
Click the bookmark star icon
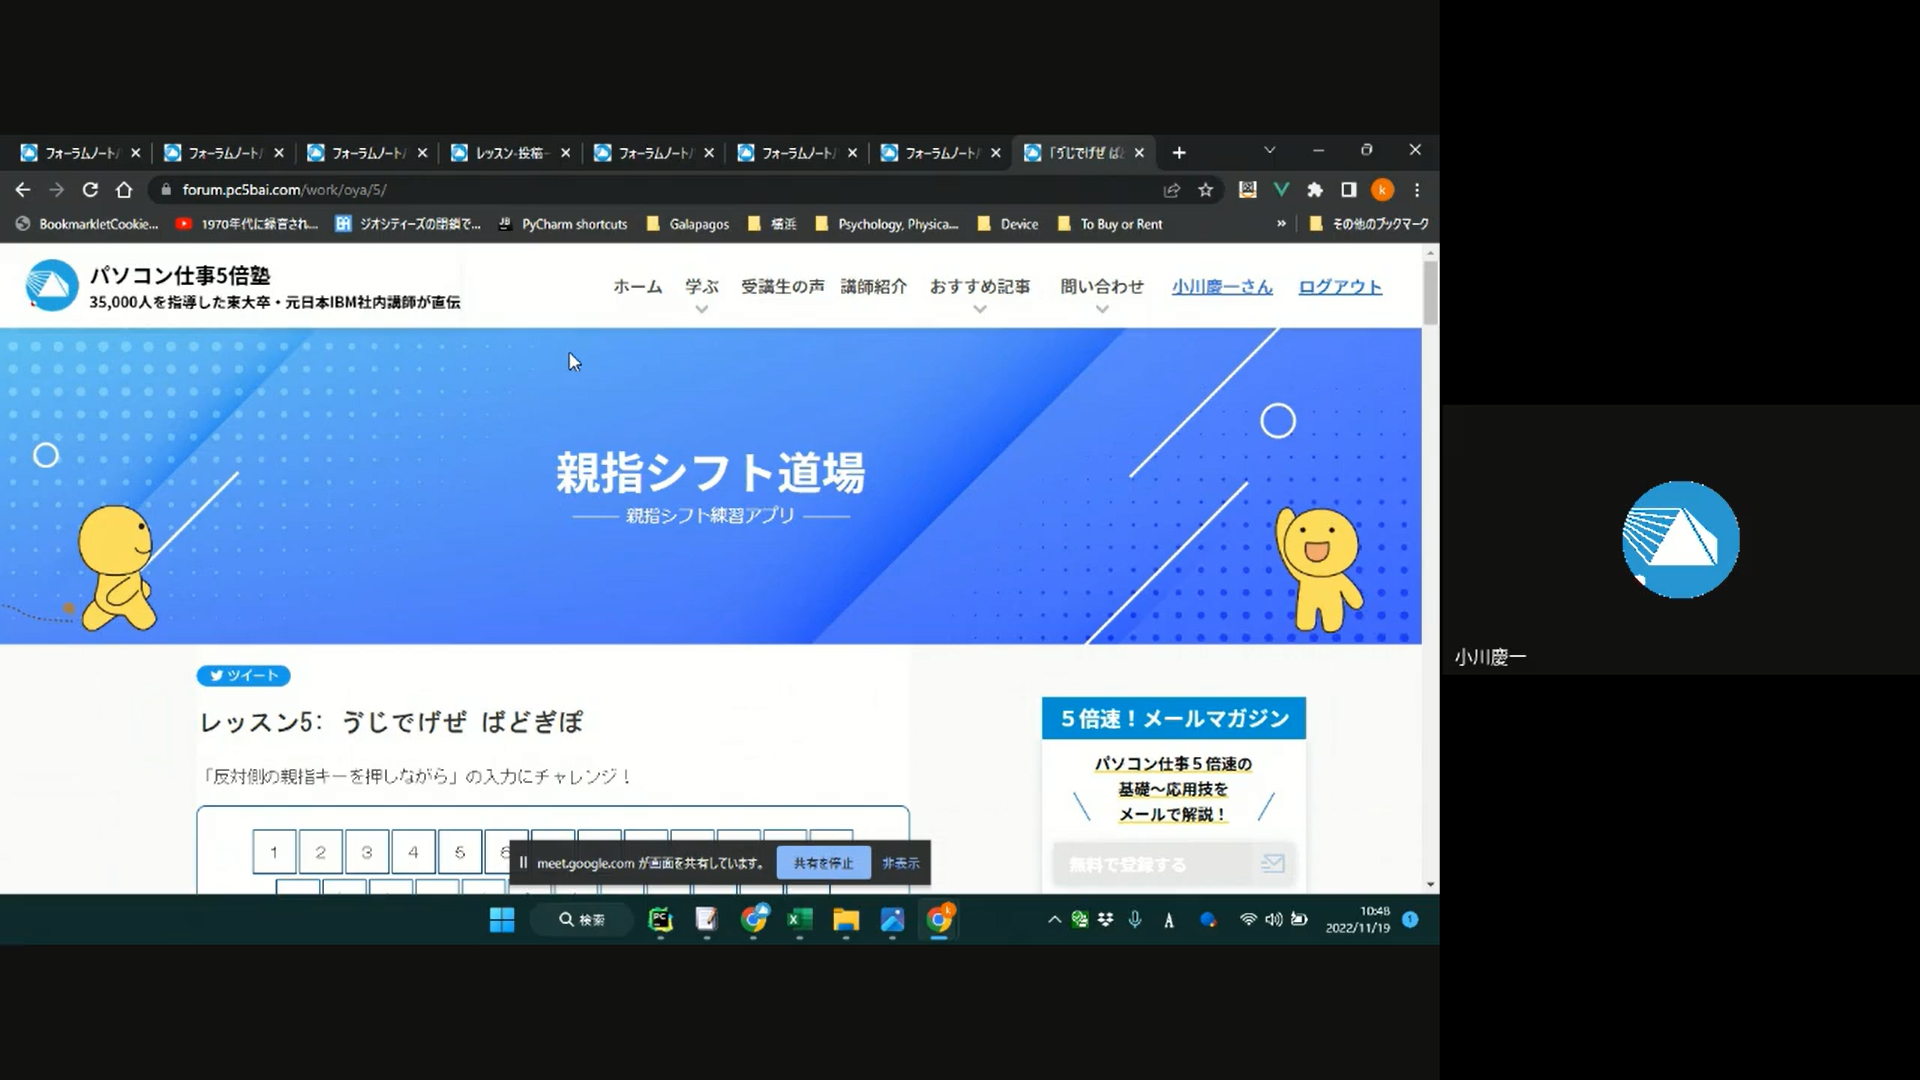1205,190
